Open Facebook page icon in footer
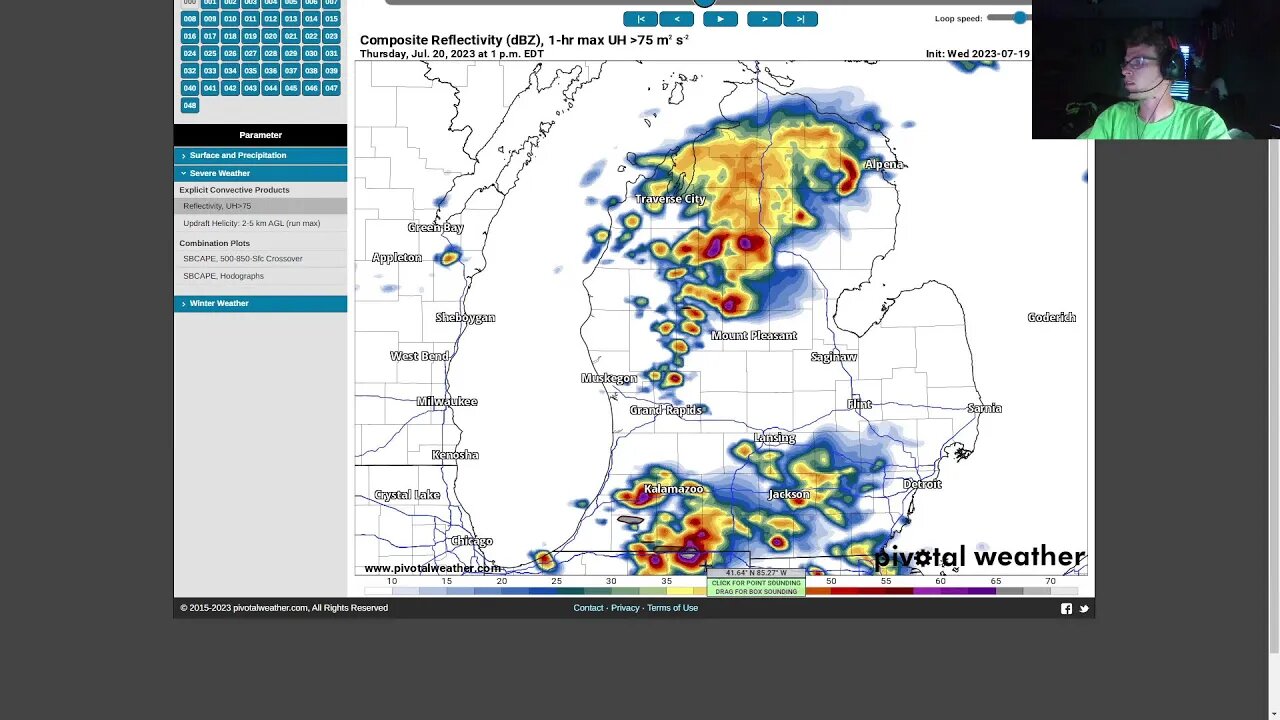The height and width of the screenshot is (720, 1280). 1066,608
